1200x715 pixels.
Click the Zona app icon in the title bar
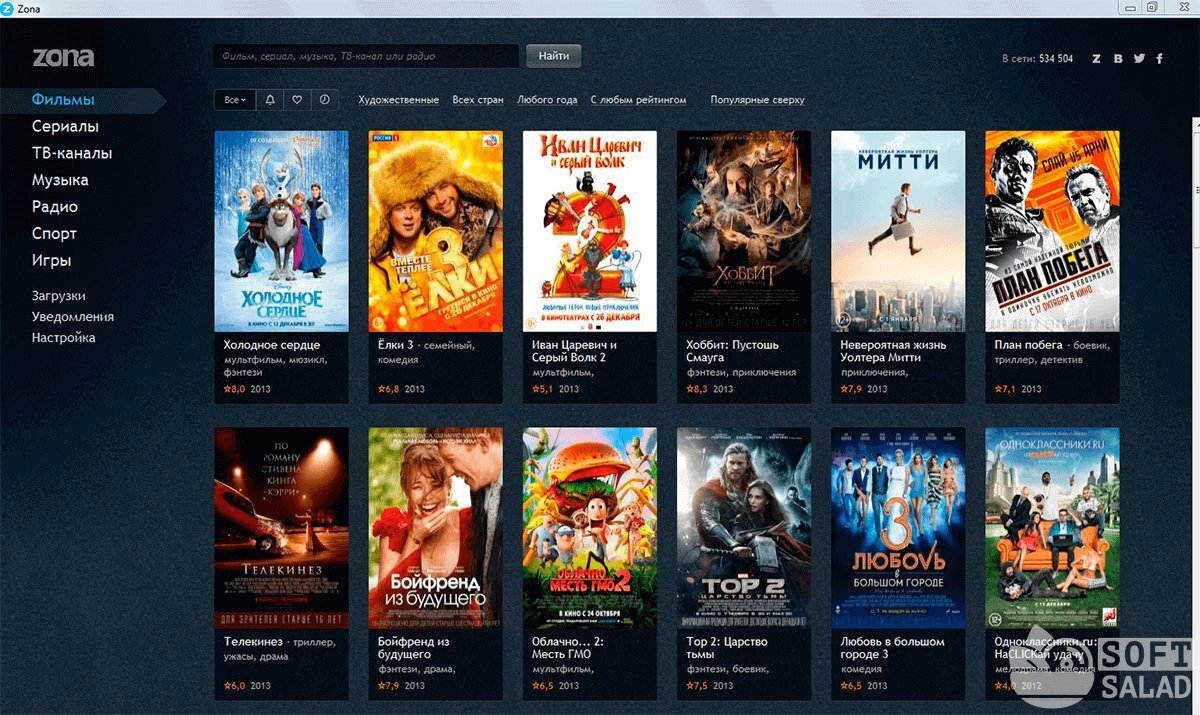pyautogui.click(x=7, y=7)
